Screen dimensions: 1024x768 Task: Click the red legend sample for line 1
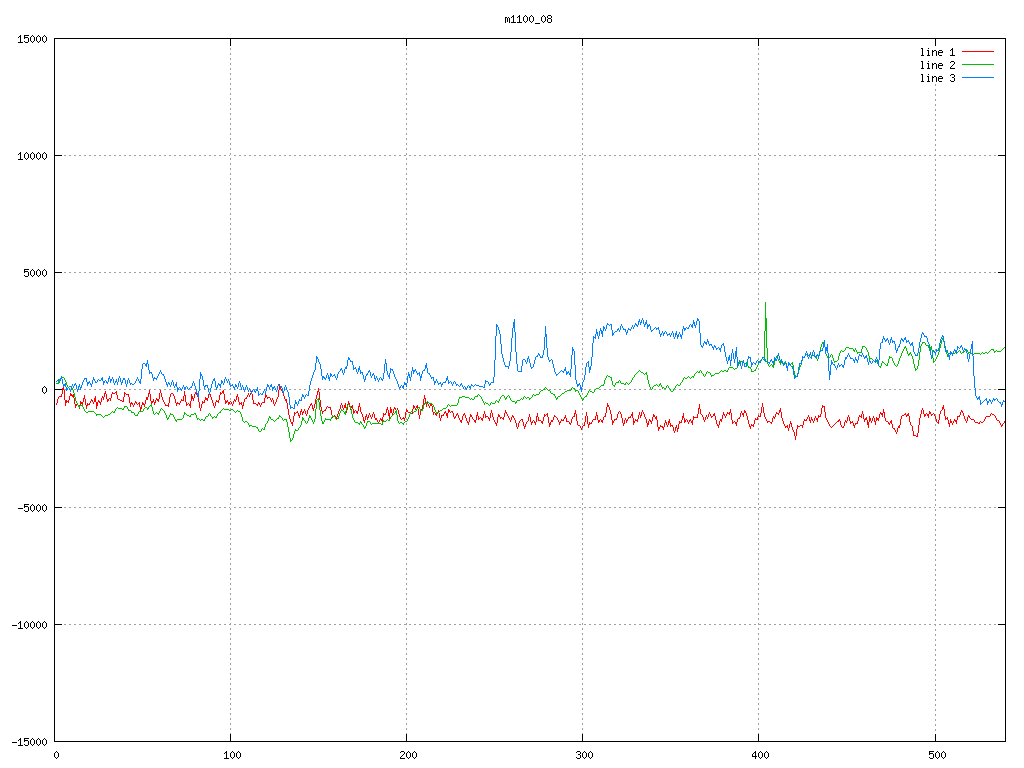click(978, 52)
